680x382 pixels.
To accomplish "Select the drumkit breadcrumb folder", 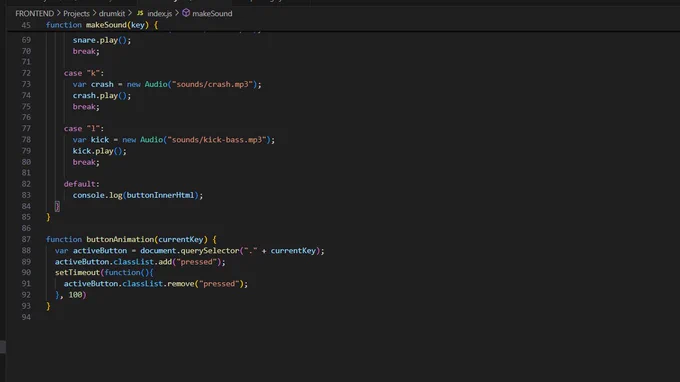I will point(111,13).
